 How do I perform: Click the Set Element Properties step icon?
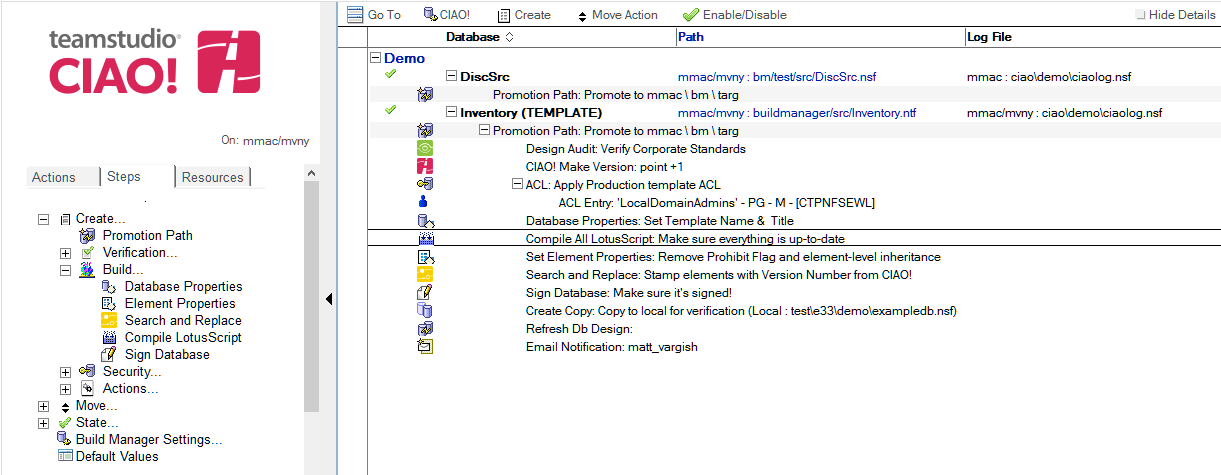(425, 257)
